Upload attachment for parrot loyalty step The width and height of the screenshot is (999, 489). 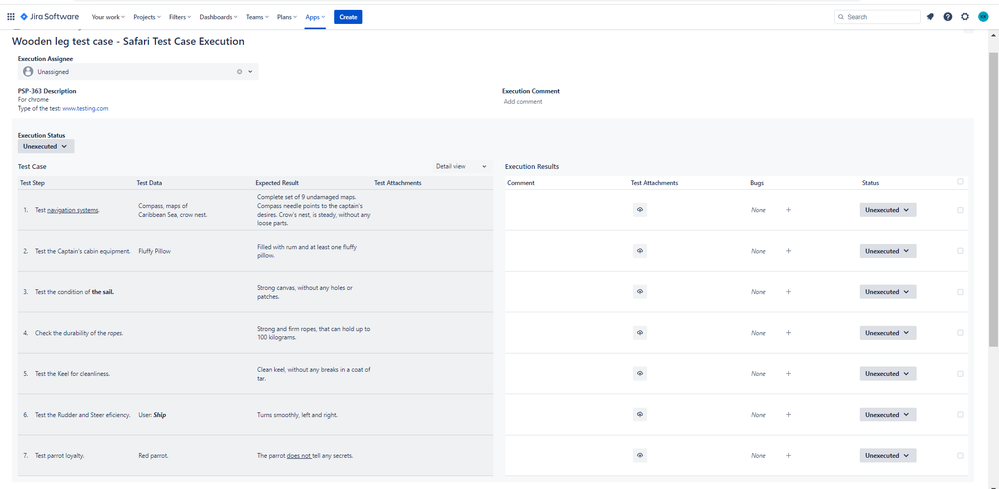(640, 455)
